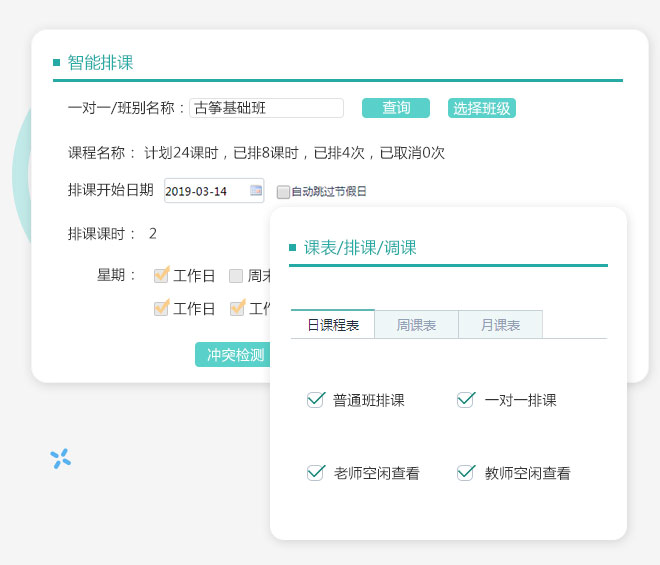Image resolution: width=660 pixels, height=565 pixels.
Task: Click the 选择班级 button
Action: 482,109
